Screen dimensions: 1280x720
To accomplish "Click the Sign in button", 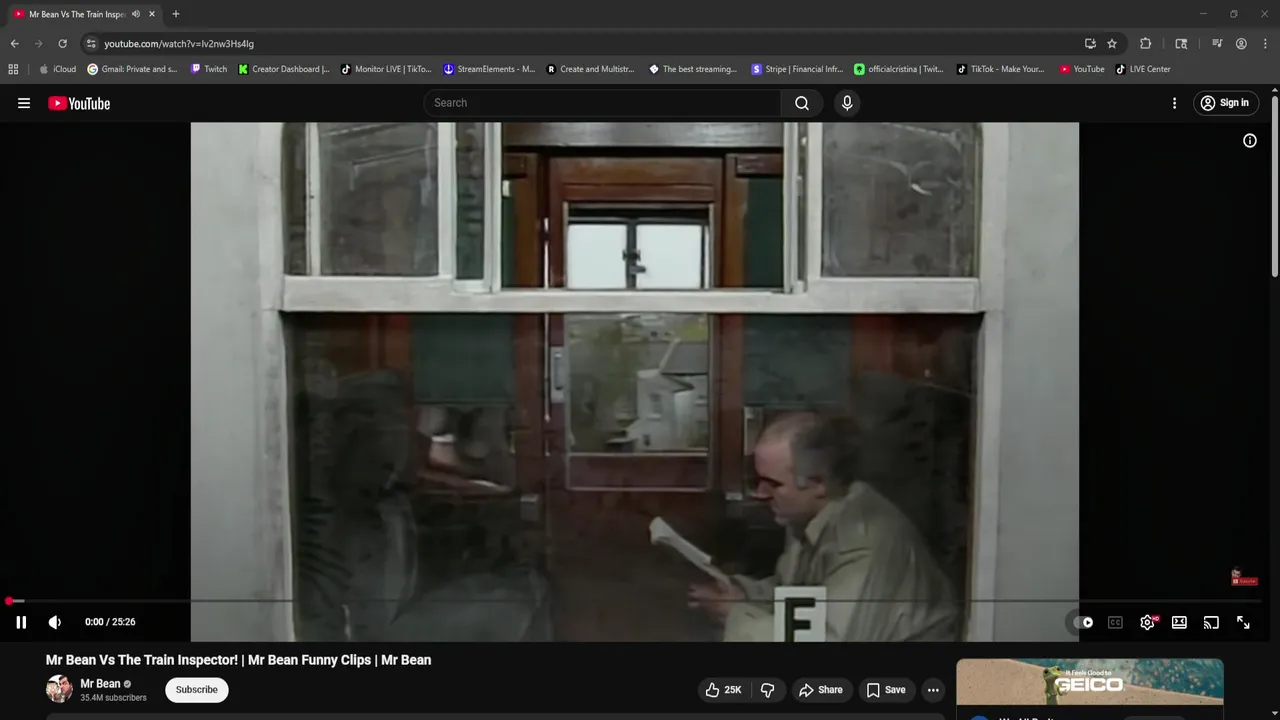I will pyautogui.click(x=1225, y=103).
